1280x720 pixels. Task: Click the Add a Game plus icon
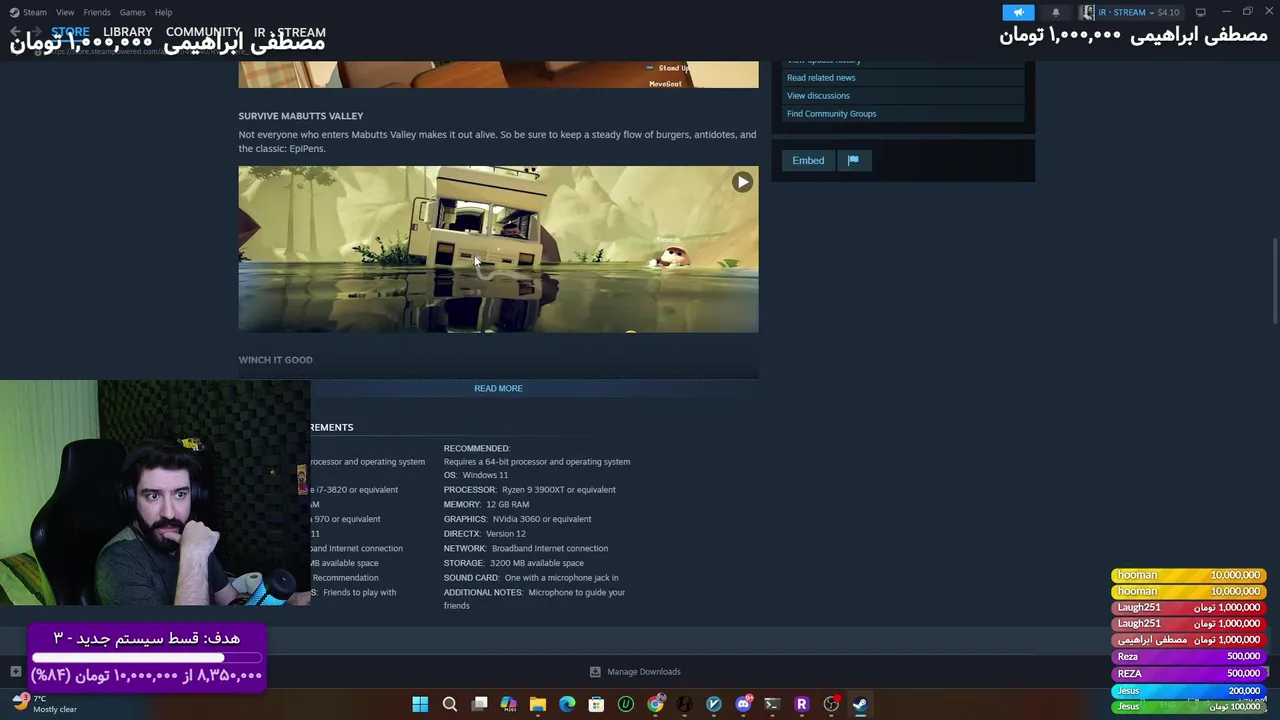pos(15,672)
